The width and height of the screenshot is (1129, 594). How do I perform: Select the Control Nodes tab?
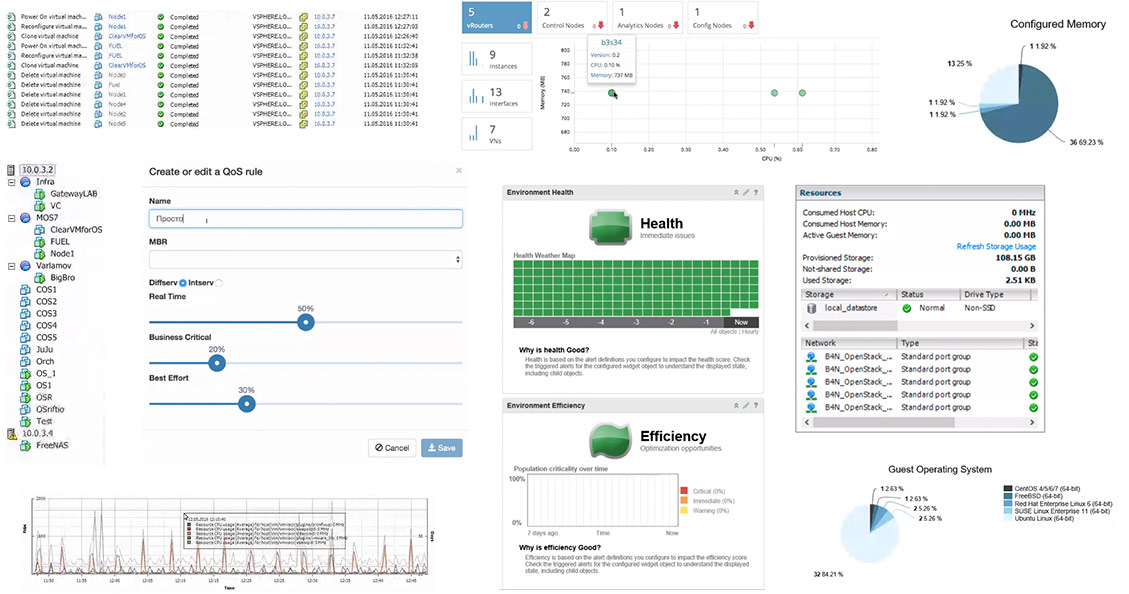coord(572,17)
